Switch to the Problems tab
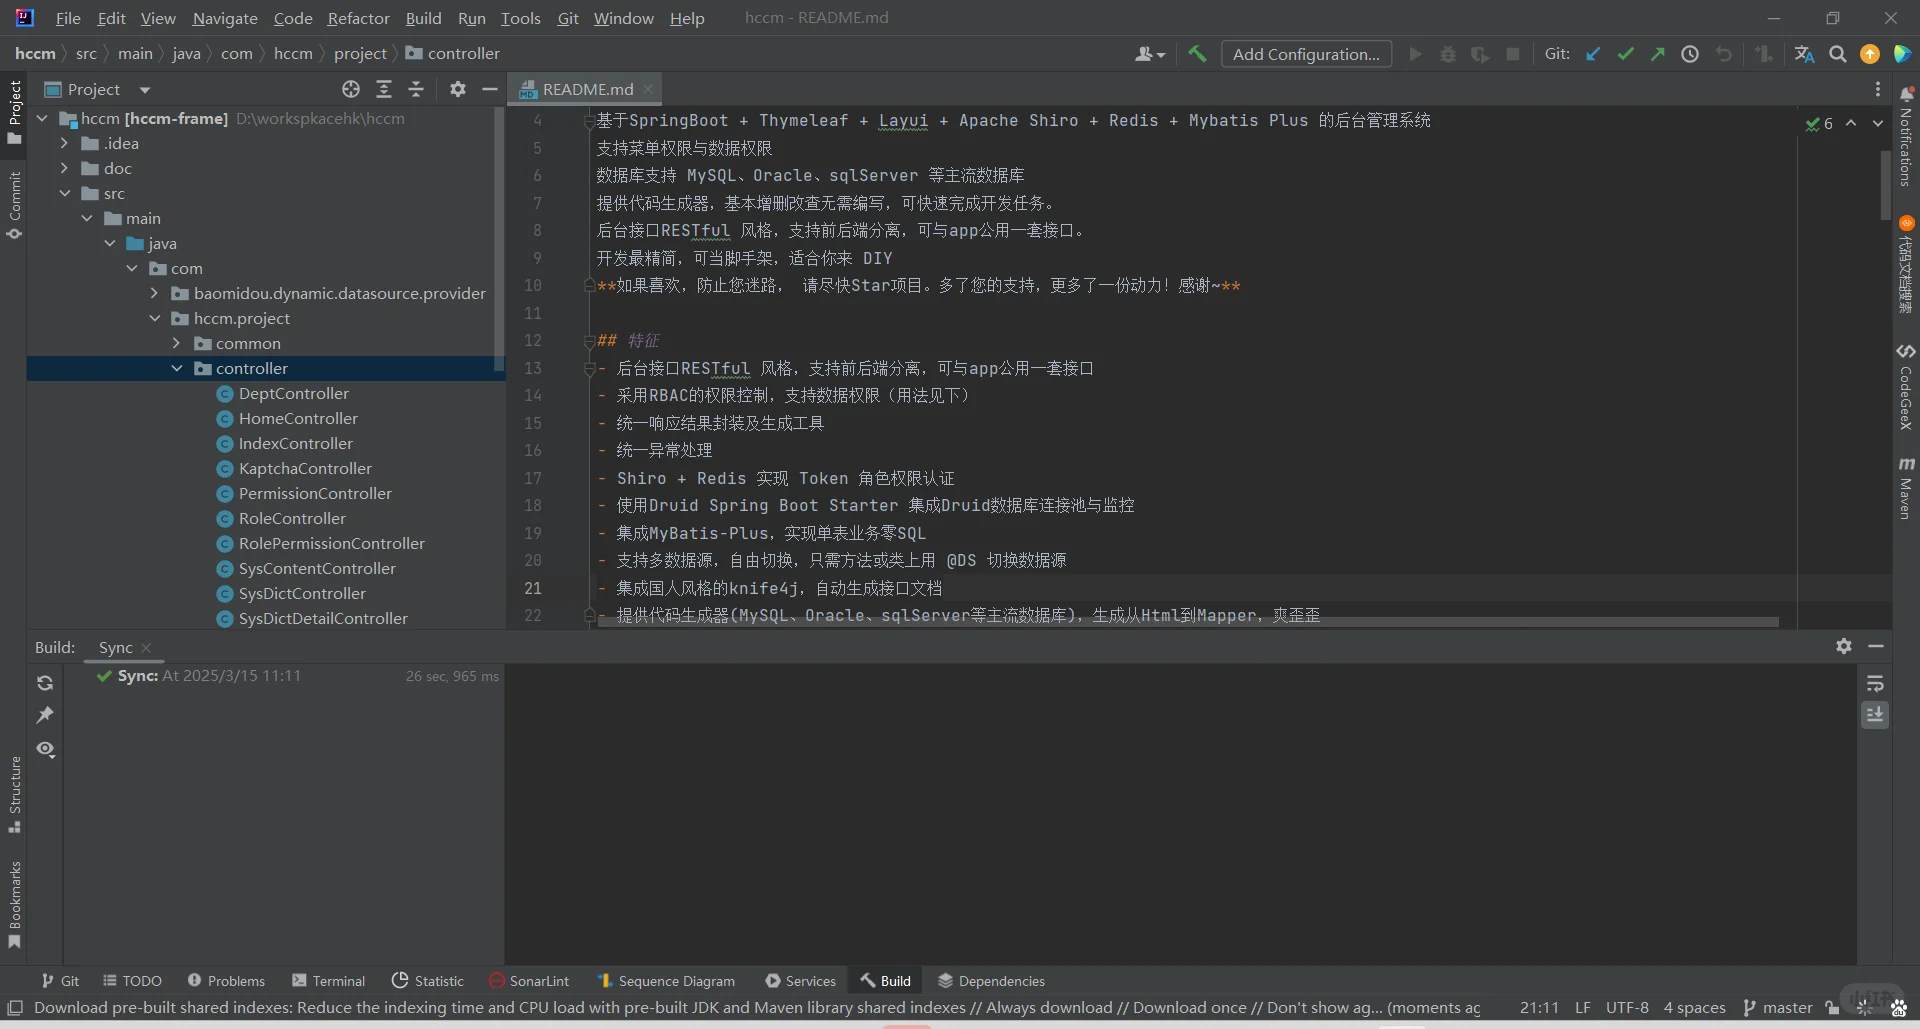 (226, 981)
